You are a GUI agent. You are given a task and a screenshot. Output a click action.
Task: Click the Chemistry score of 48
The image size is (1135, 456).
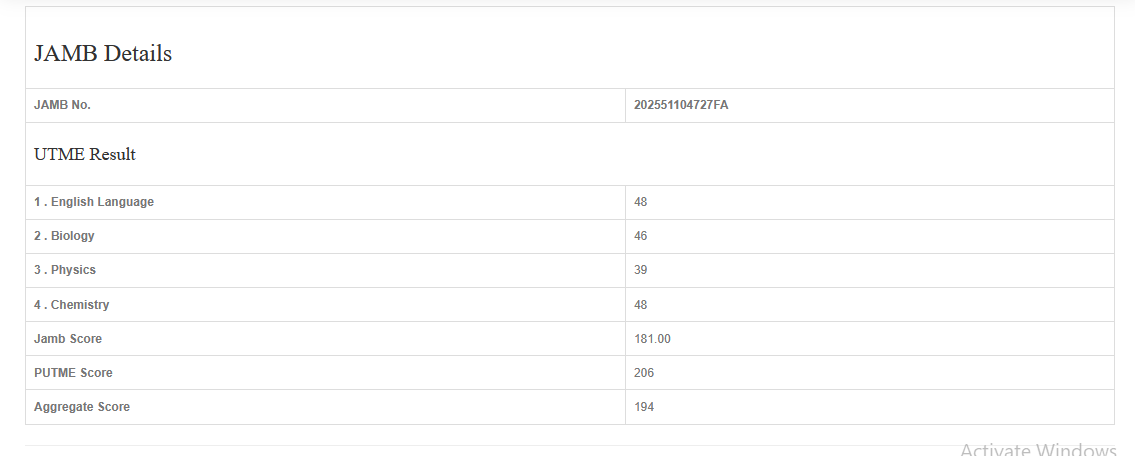641,304
